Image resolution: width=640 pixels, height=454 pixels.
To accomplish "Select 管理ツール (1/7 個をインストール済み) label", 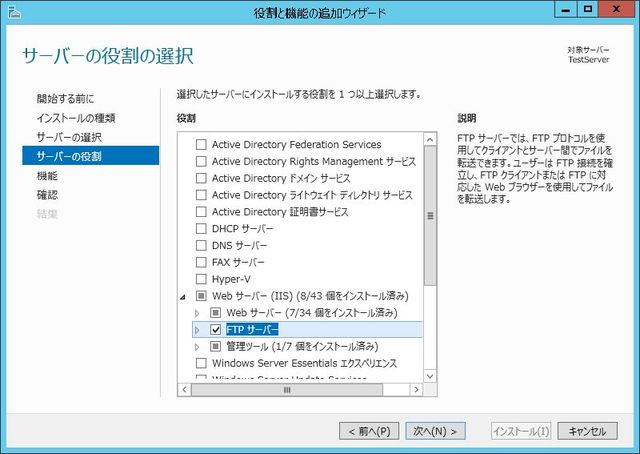I will point(302,347).
